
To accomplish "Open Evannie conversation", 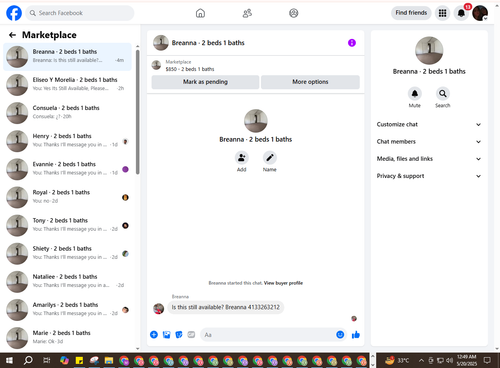I will coord(67,169).
